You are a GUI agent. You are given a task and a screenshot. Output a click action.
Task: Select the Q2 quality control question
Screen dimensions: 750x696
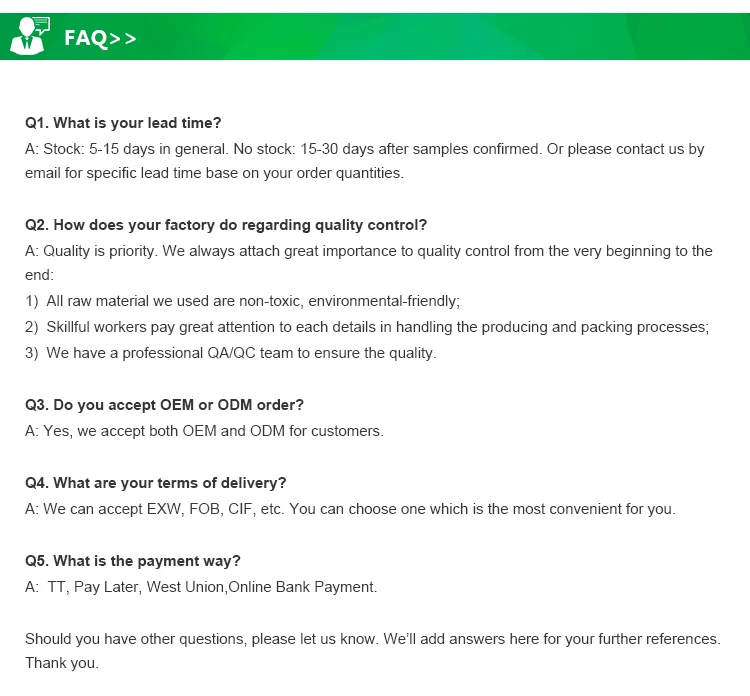226,225
